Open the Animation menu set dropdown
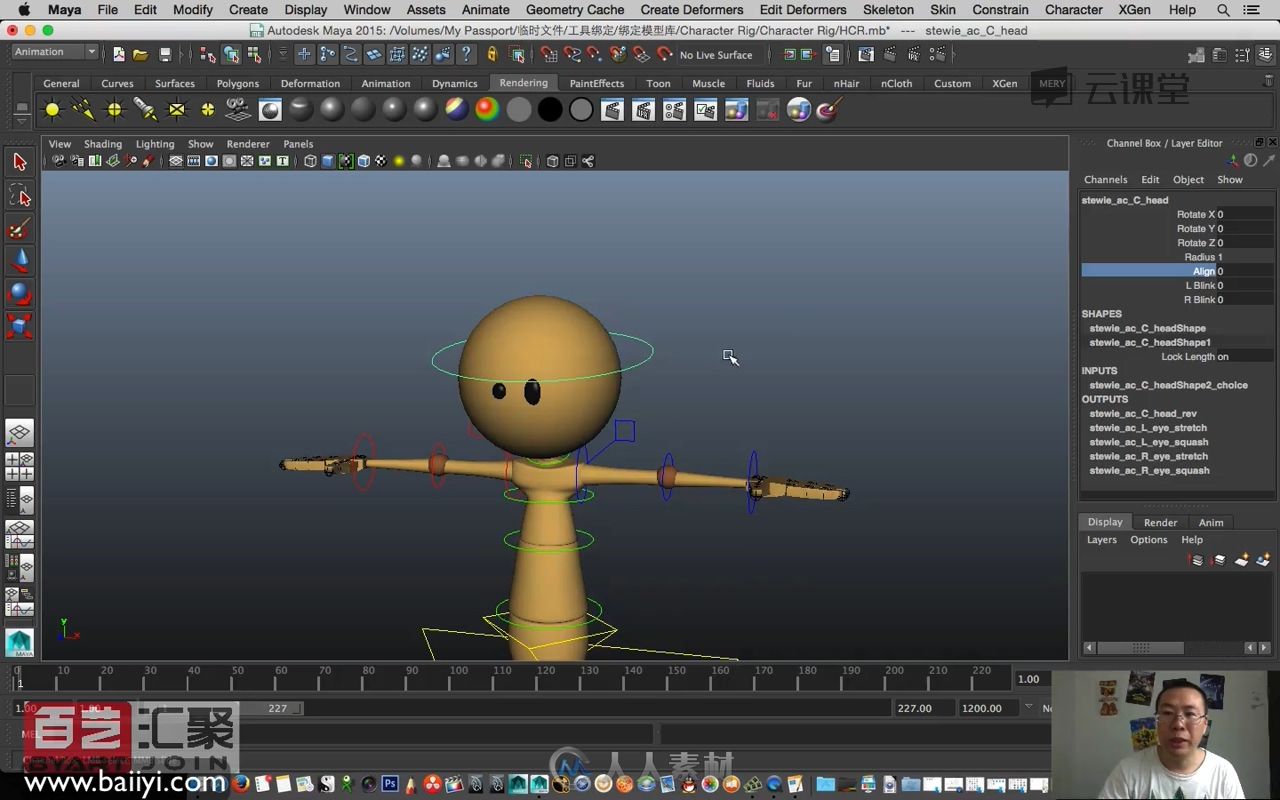This screenshot has width=1280, height=800. pos(55,52)
